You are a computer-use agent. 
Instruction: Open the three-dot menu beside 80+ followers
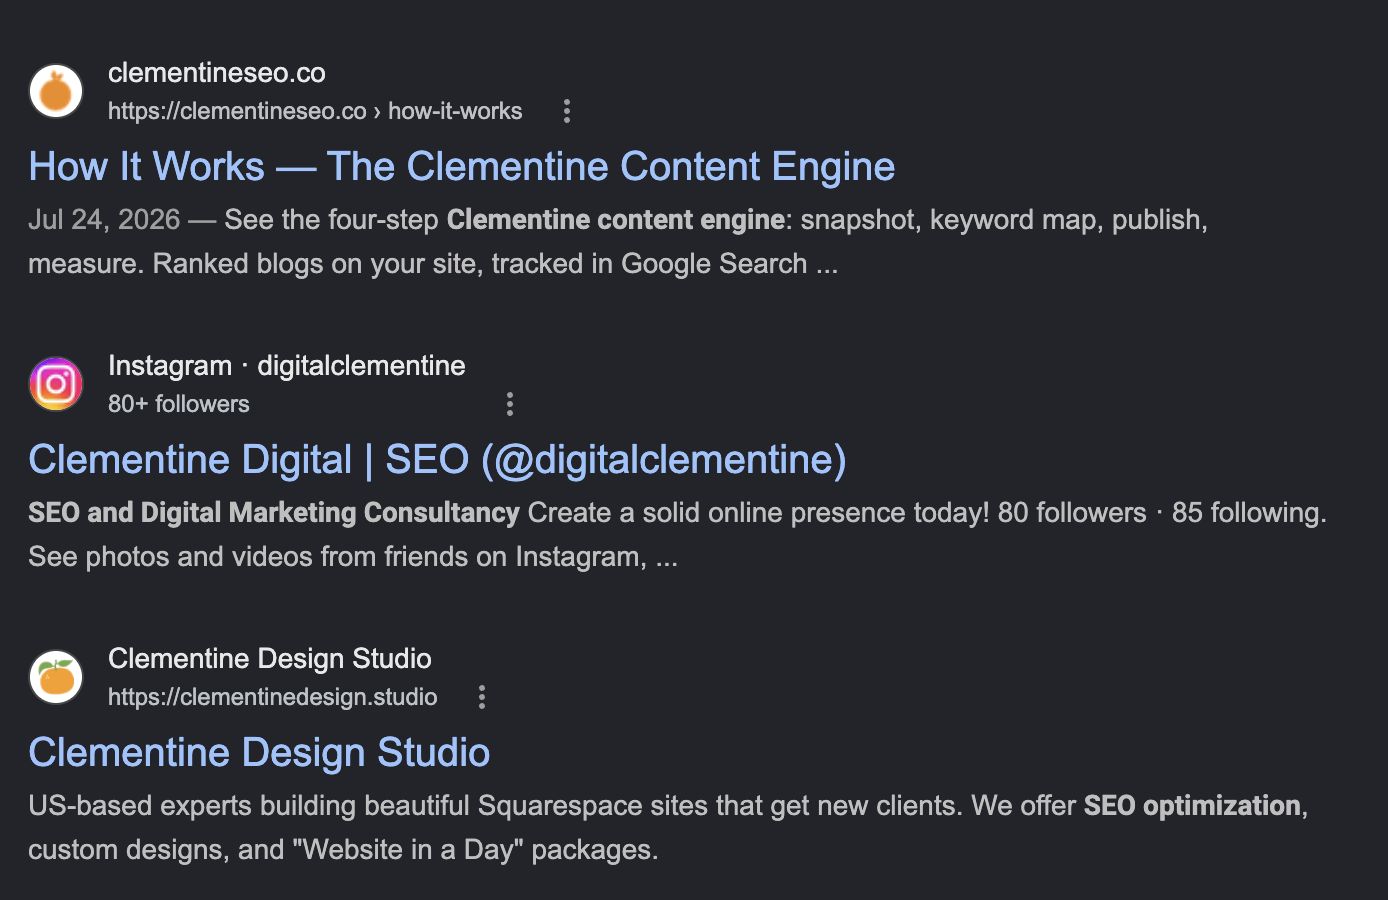coord(510,404)
